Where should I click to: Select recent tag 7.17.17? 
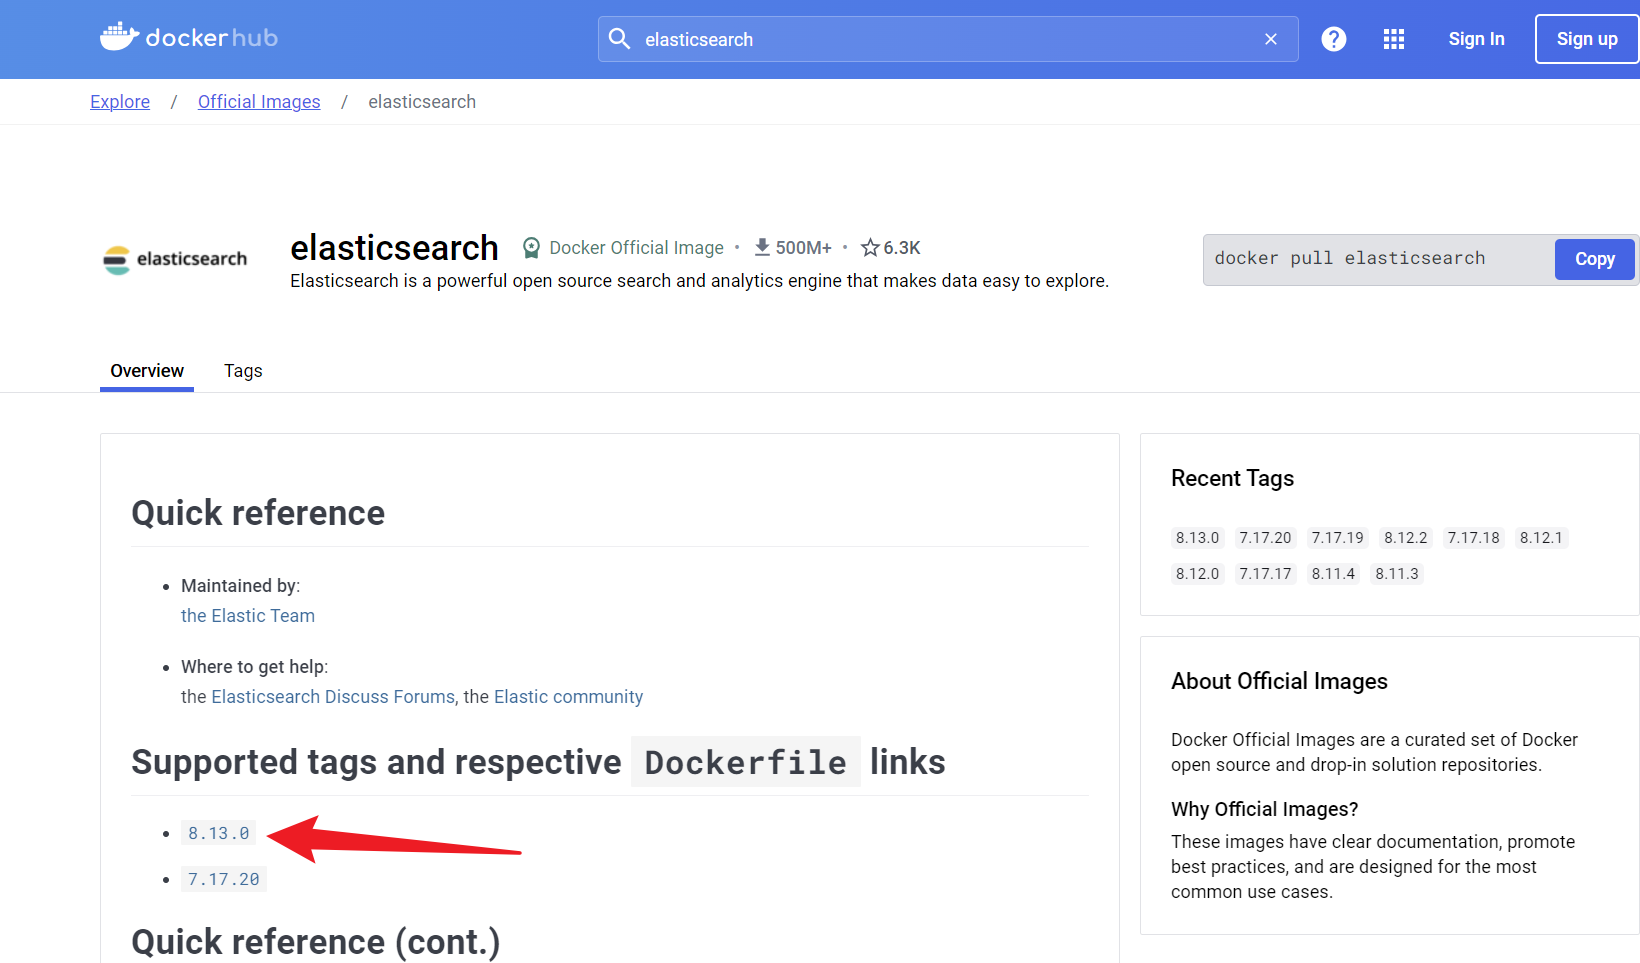pyautogui.click(x=1265, y=574)
